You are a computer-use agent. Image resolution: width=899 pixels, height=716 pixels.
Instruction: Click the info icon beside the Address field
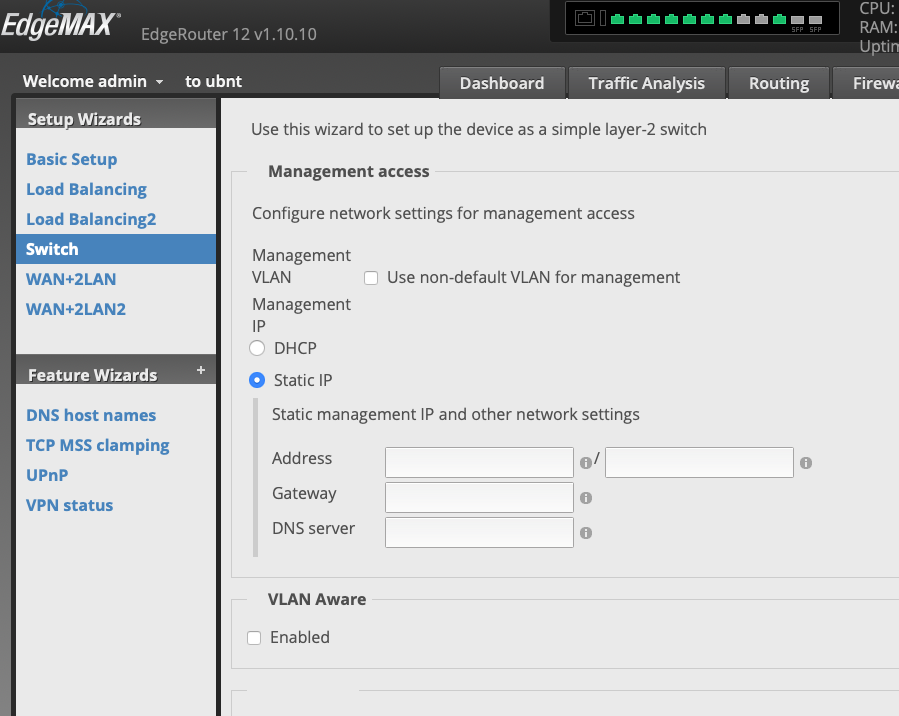click(587, 462)
